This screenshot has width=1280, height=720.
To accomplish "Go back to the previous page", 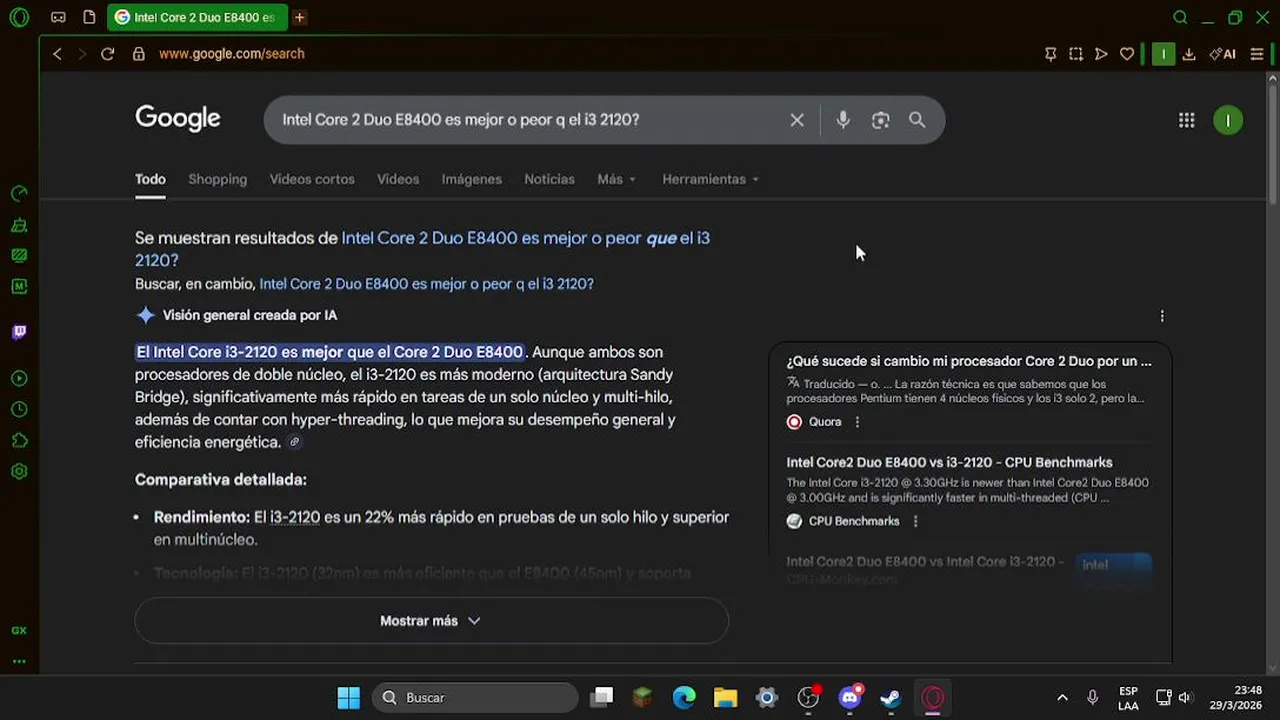I will click(x=57, y=54).
